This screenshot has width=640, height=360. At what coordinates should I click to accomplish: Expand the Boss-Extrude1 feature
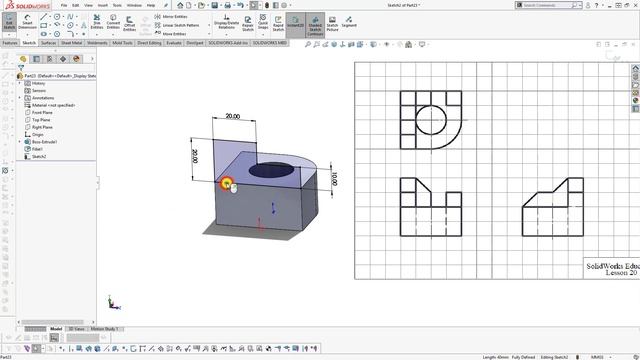point(20,142)
